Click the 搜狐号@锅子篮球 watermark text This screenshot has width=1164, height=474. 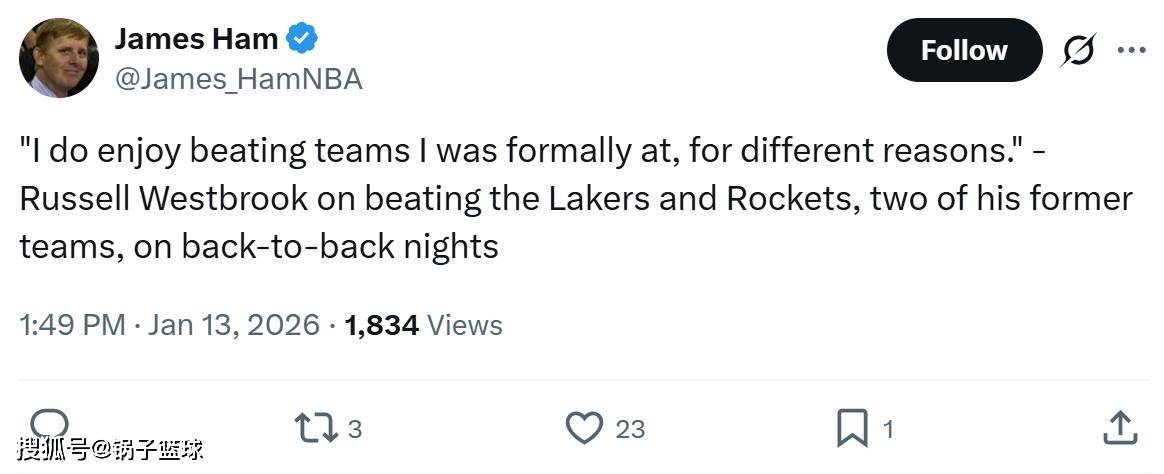pyautogui.click(x=110, y=448)
